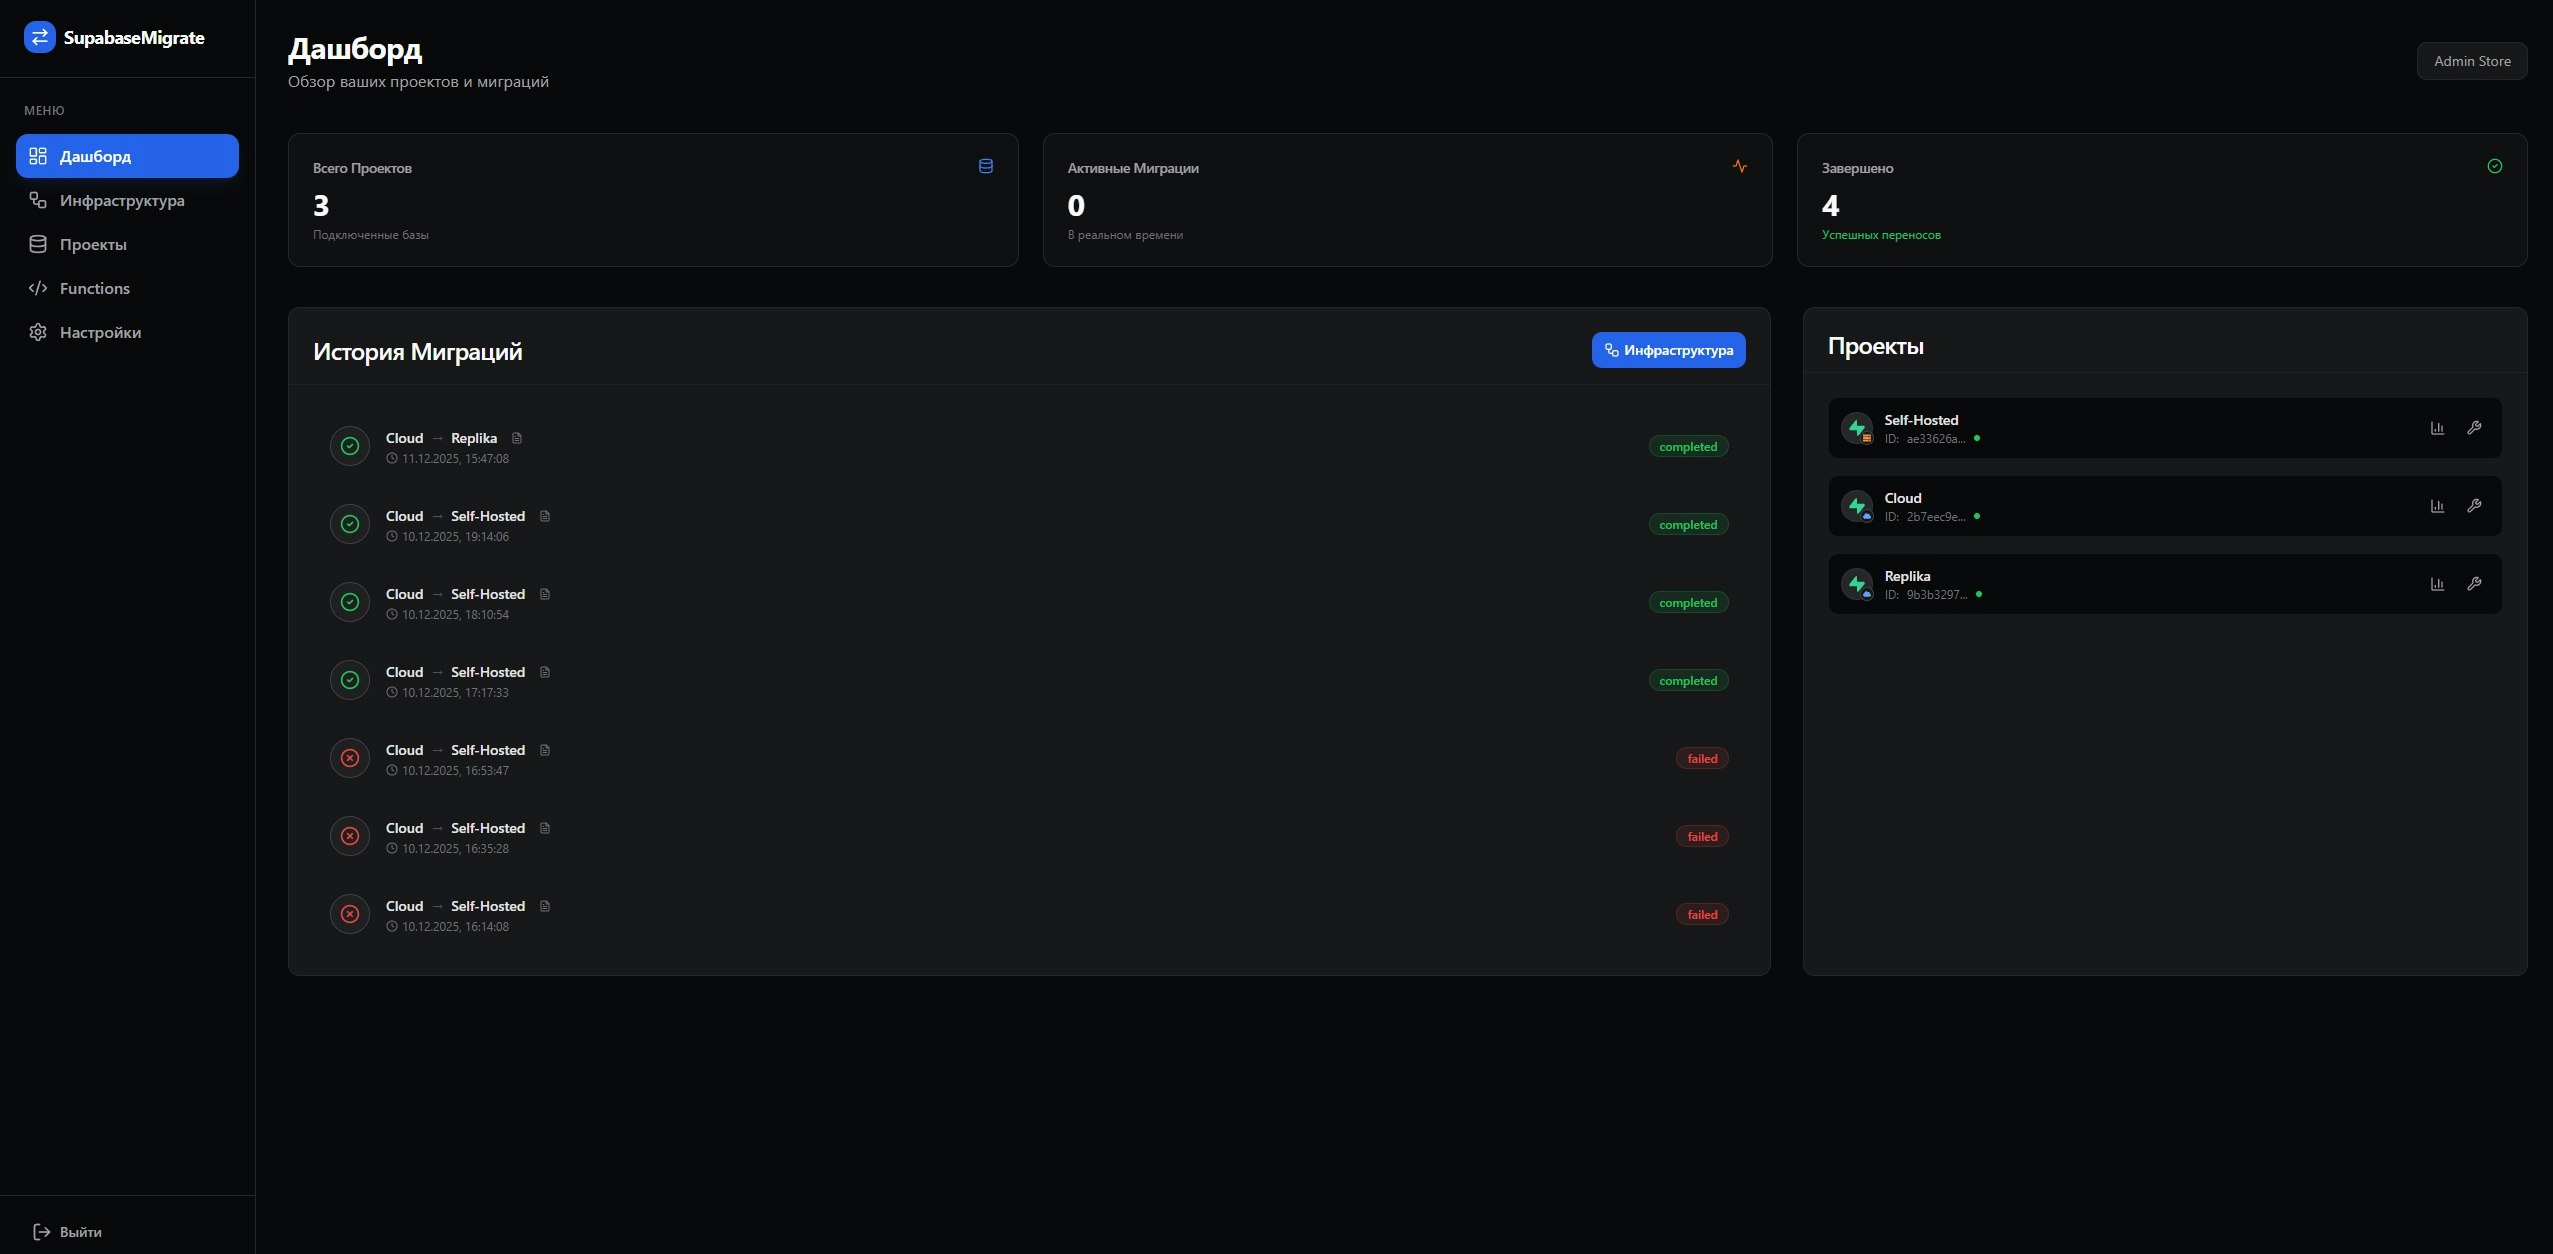Image resolution: width=2553 pixels, height=1254 pixels.
Task: Open stats chart for Cloud project
Action: [2437, 506]
